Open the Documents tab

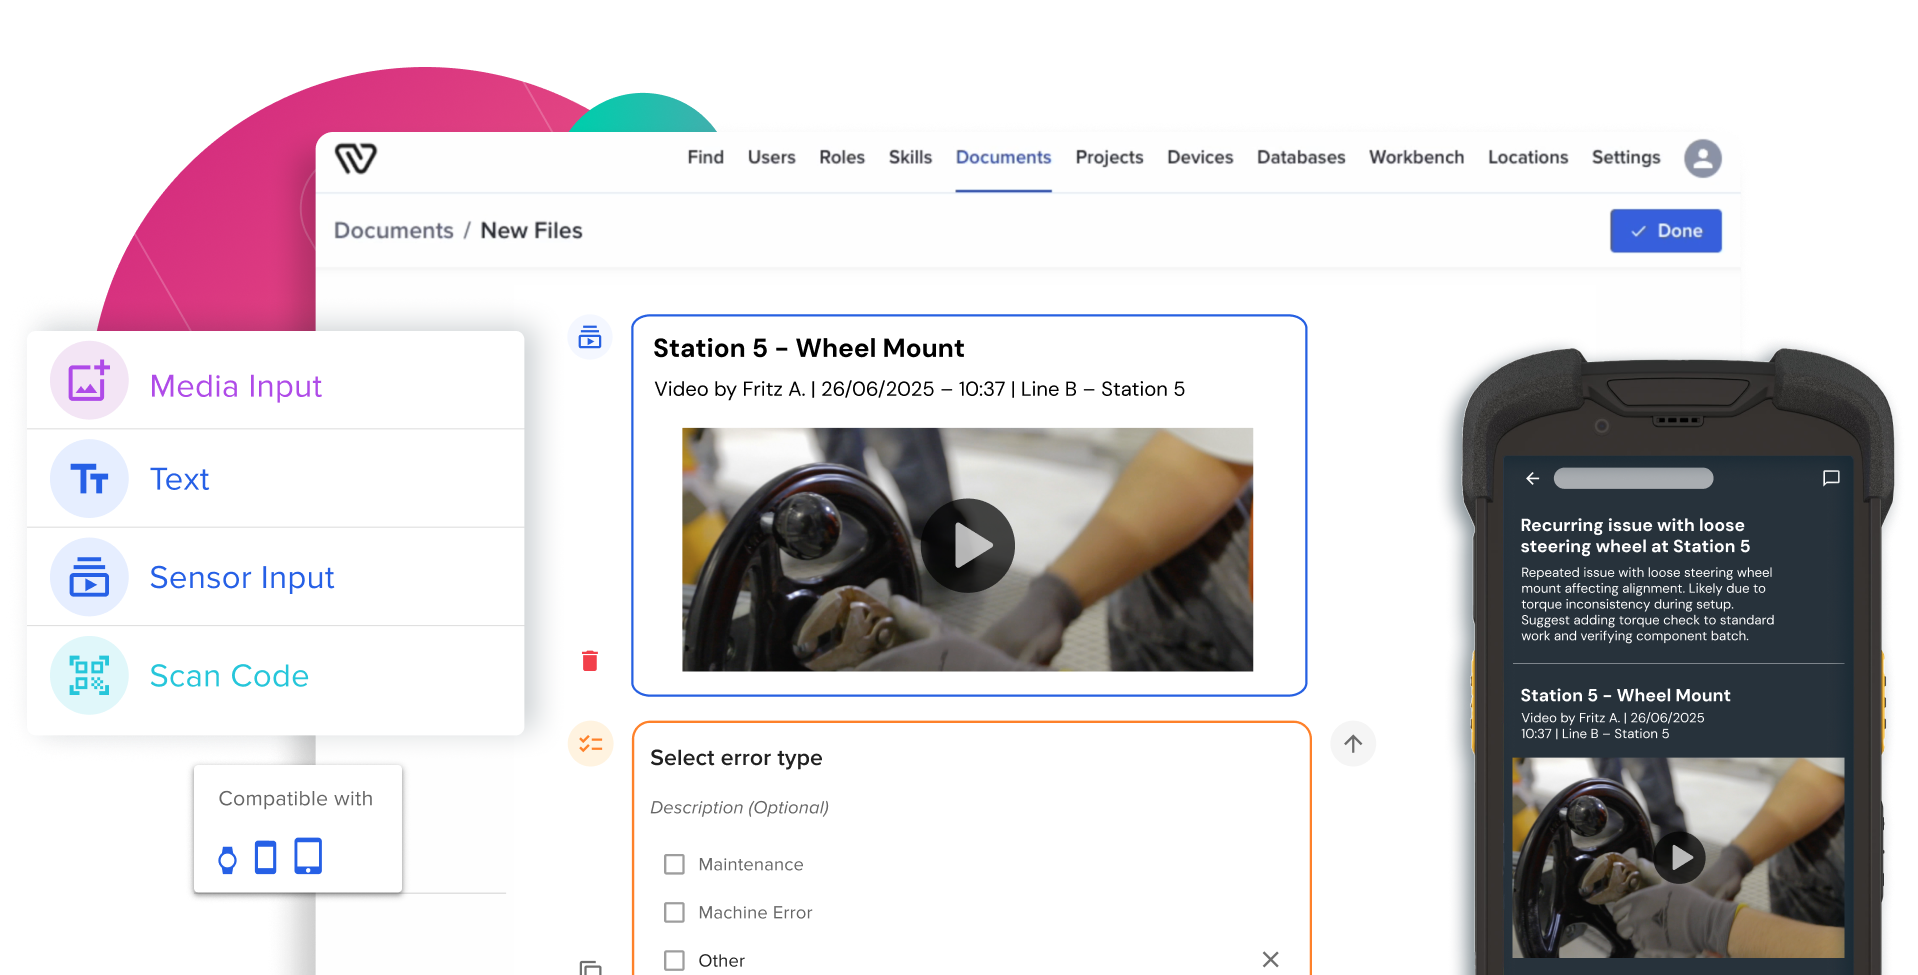tap(1003, 158)
